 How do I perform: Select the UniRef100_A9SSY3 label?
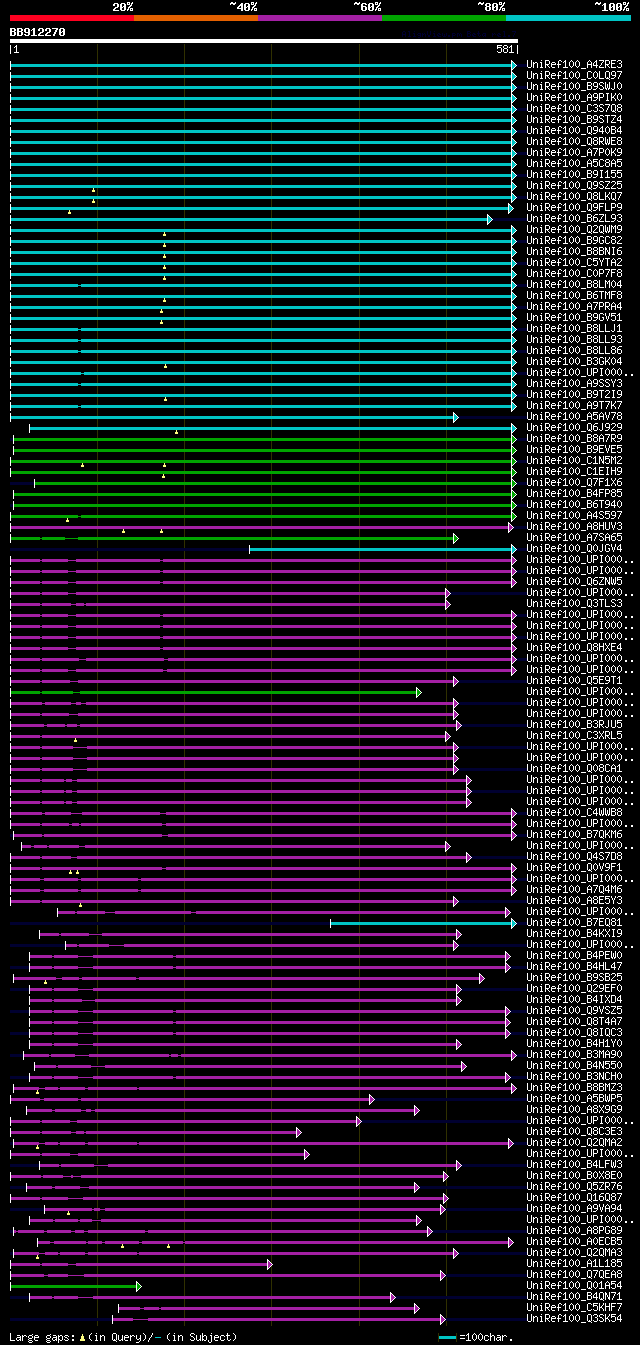tap(574, 383)
